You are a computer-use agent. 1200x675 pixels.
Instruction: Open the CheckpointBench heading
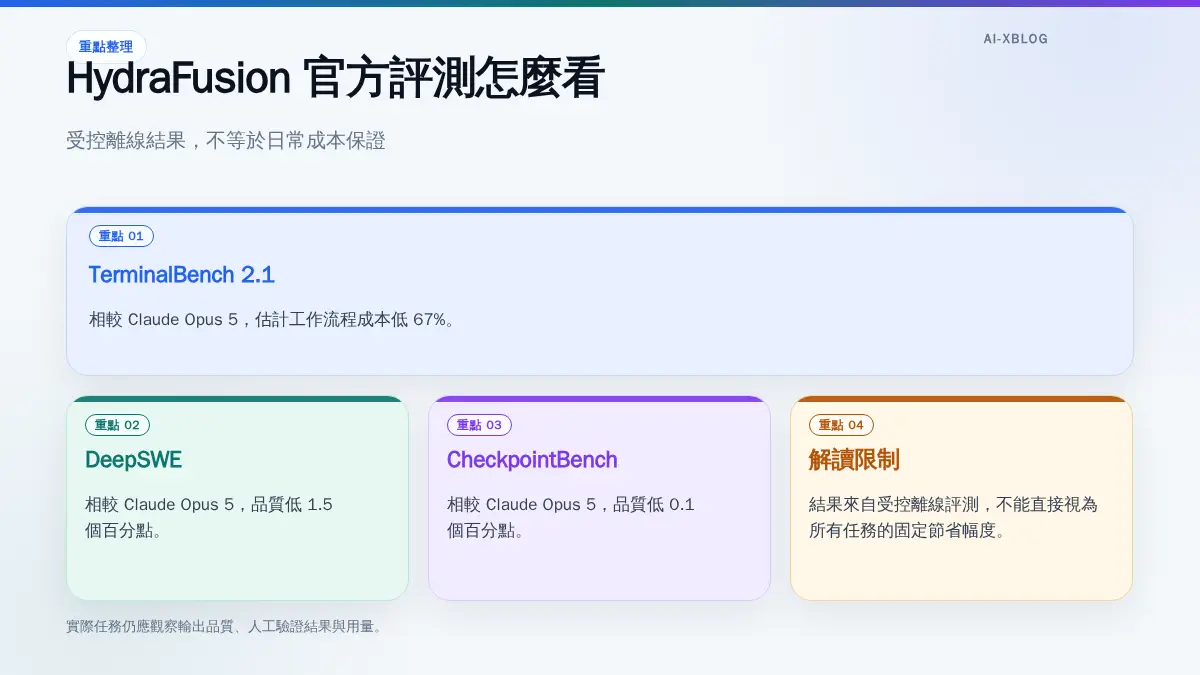click(x=532, y=460)
